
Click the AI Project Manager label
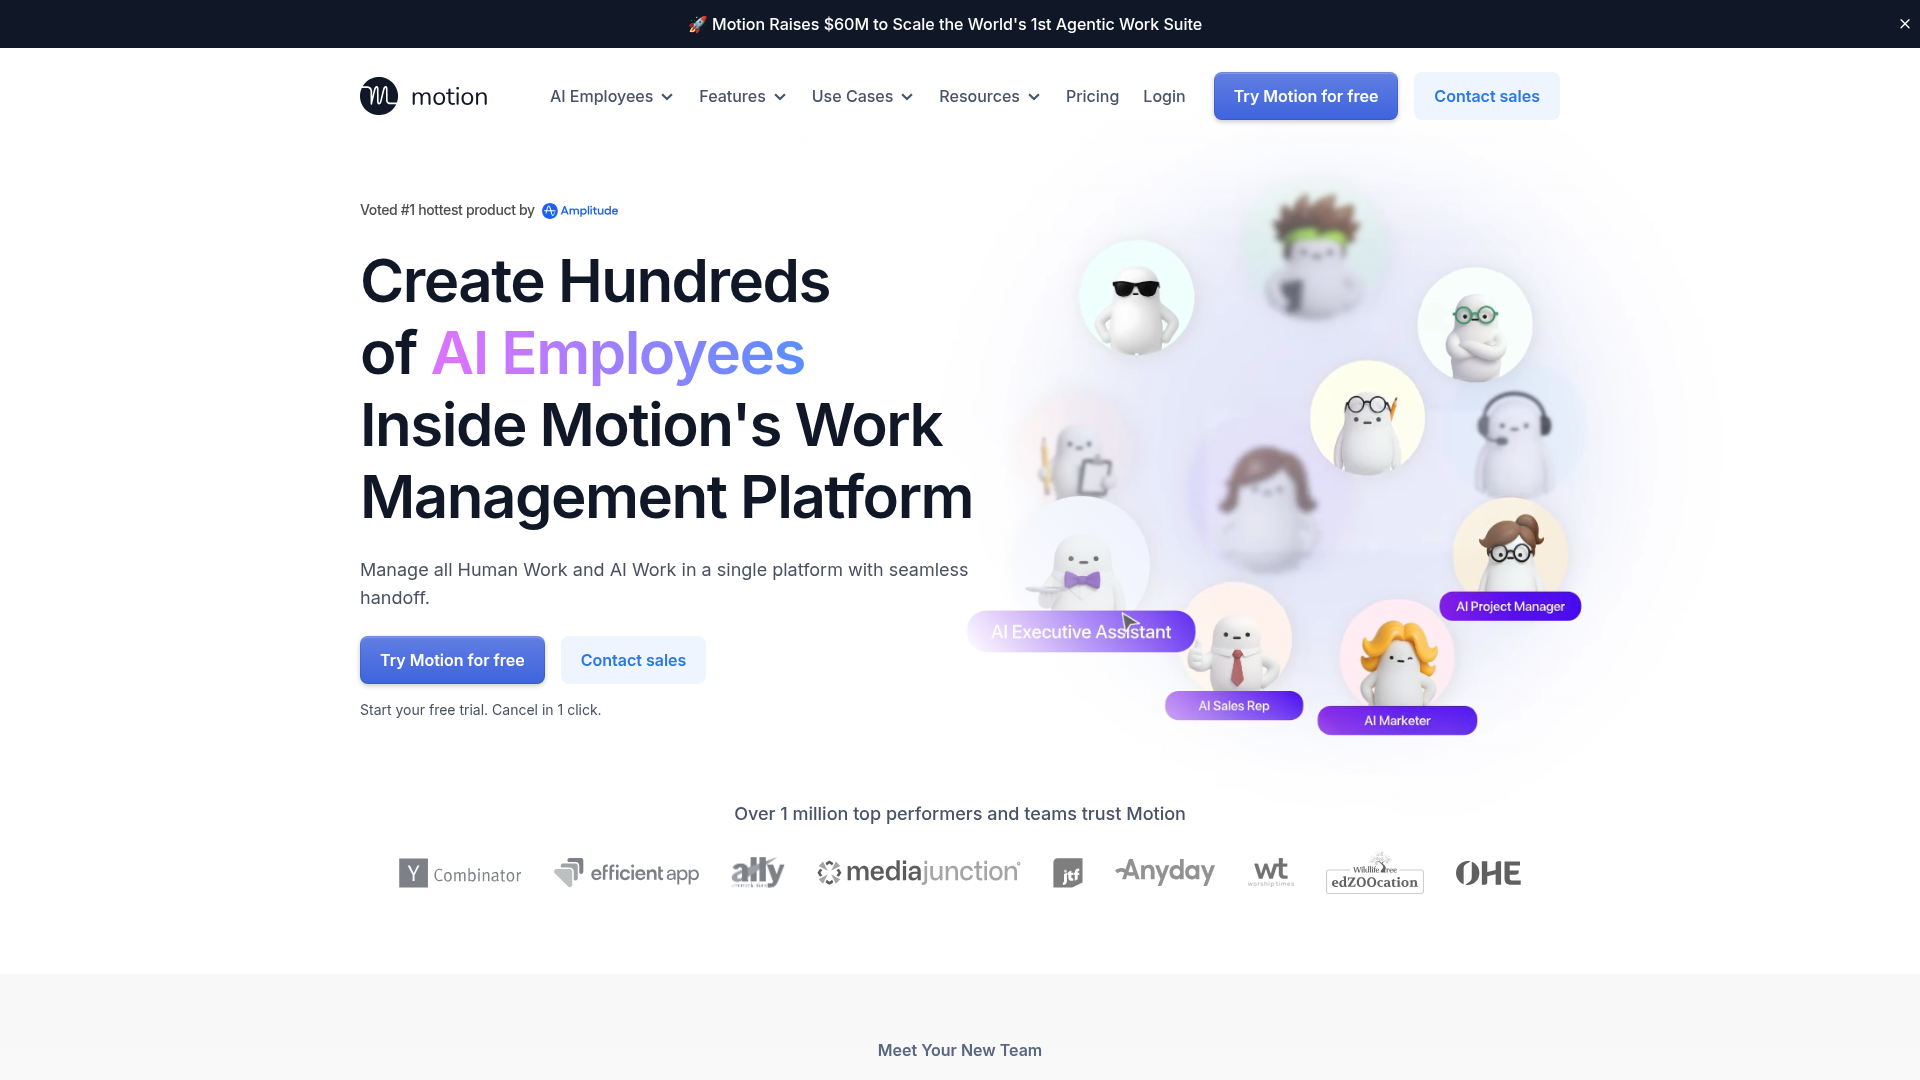pos(1510,607)
